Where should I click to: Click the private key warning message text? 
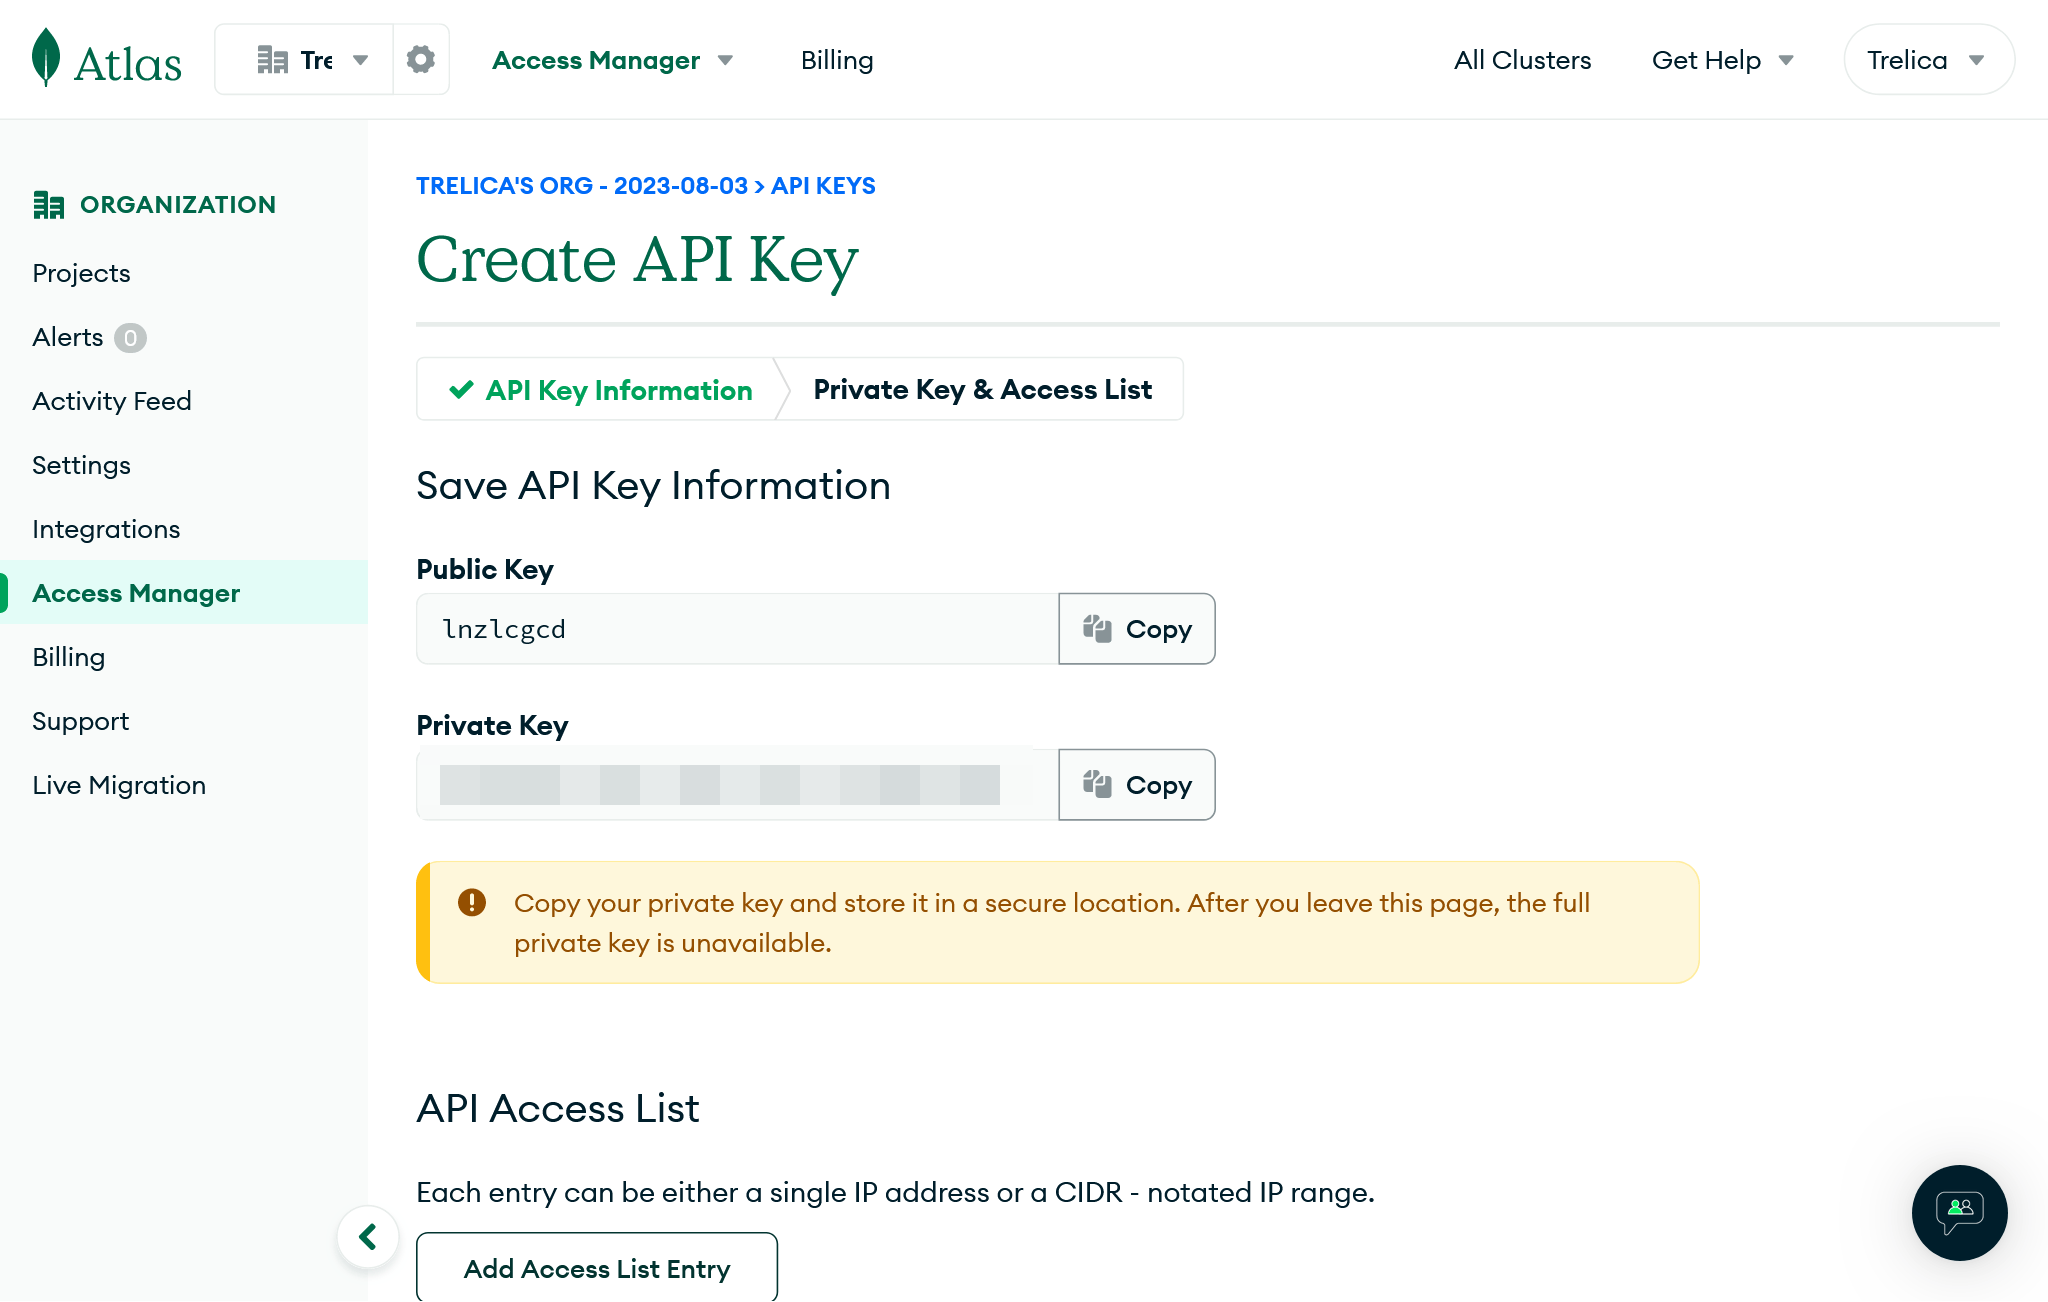click(1052, 922)
